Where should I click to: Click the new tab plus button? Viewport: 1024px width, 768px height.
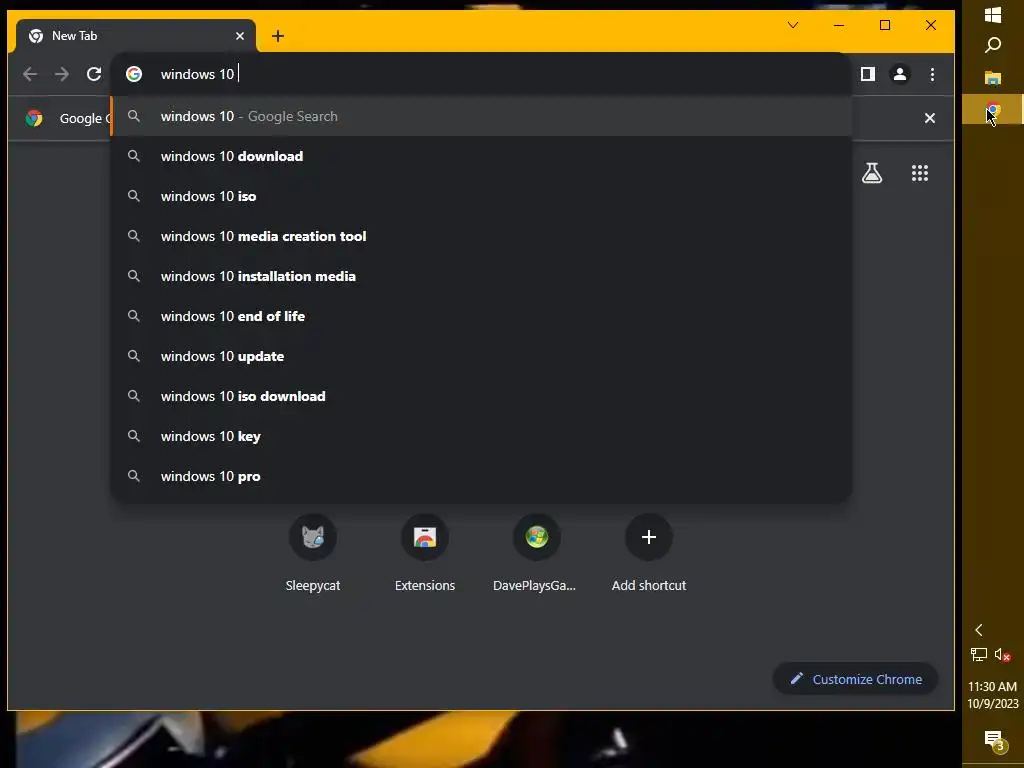click(278, 36)
